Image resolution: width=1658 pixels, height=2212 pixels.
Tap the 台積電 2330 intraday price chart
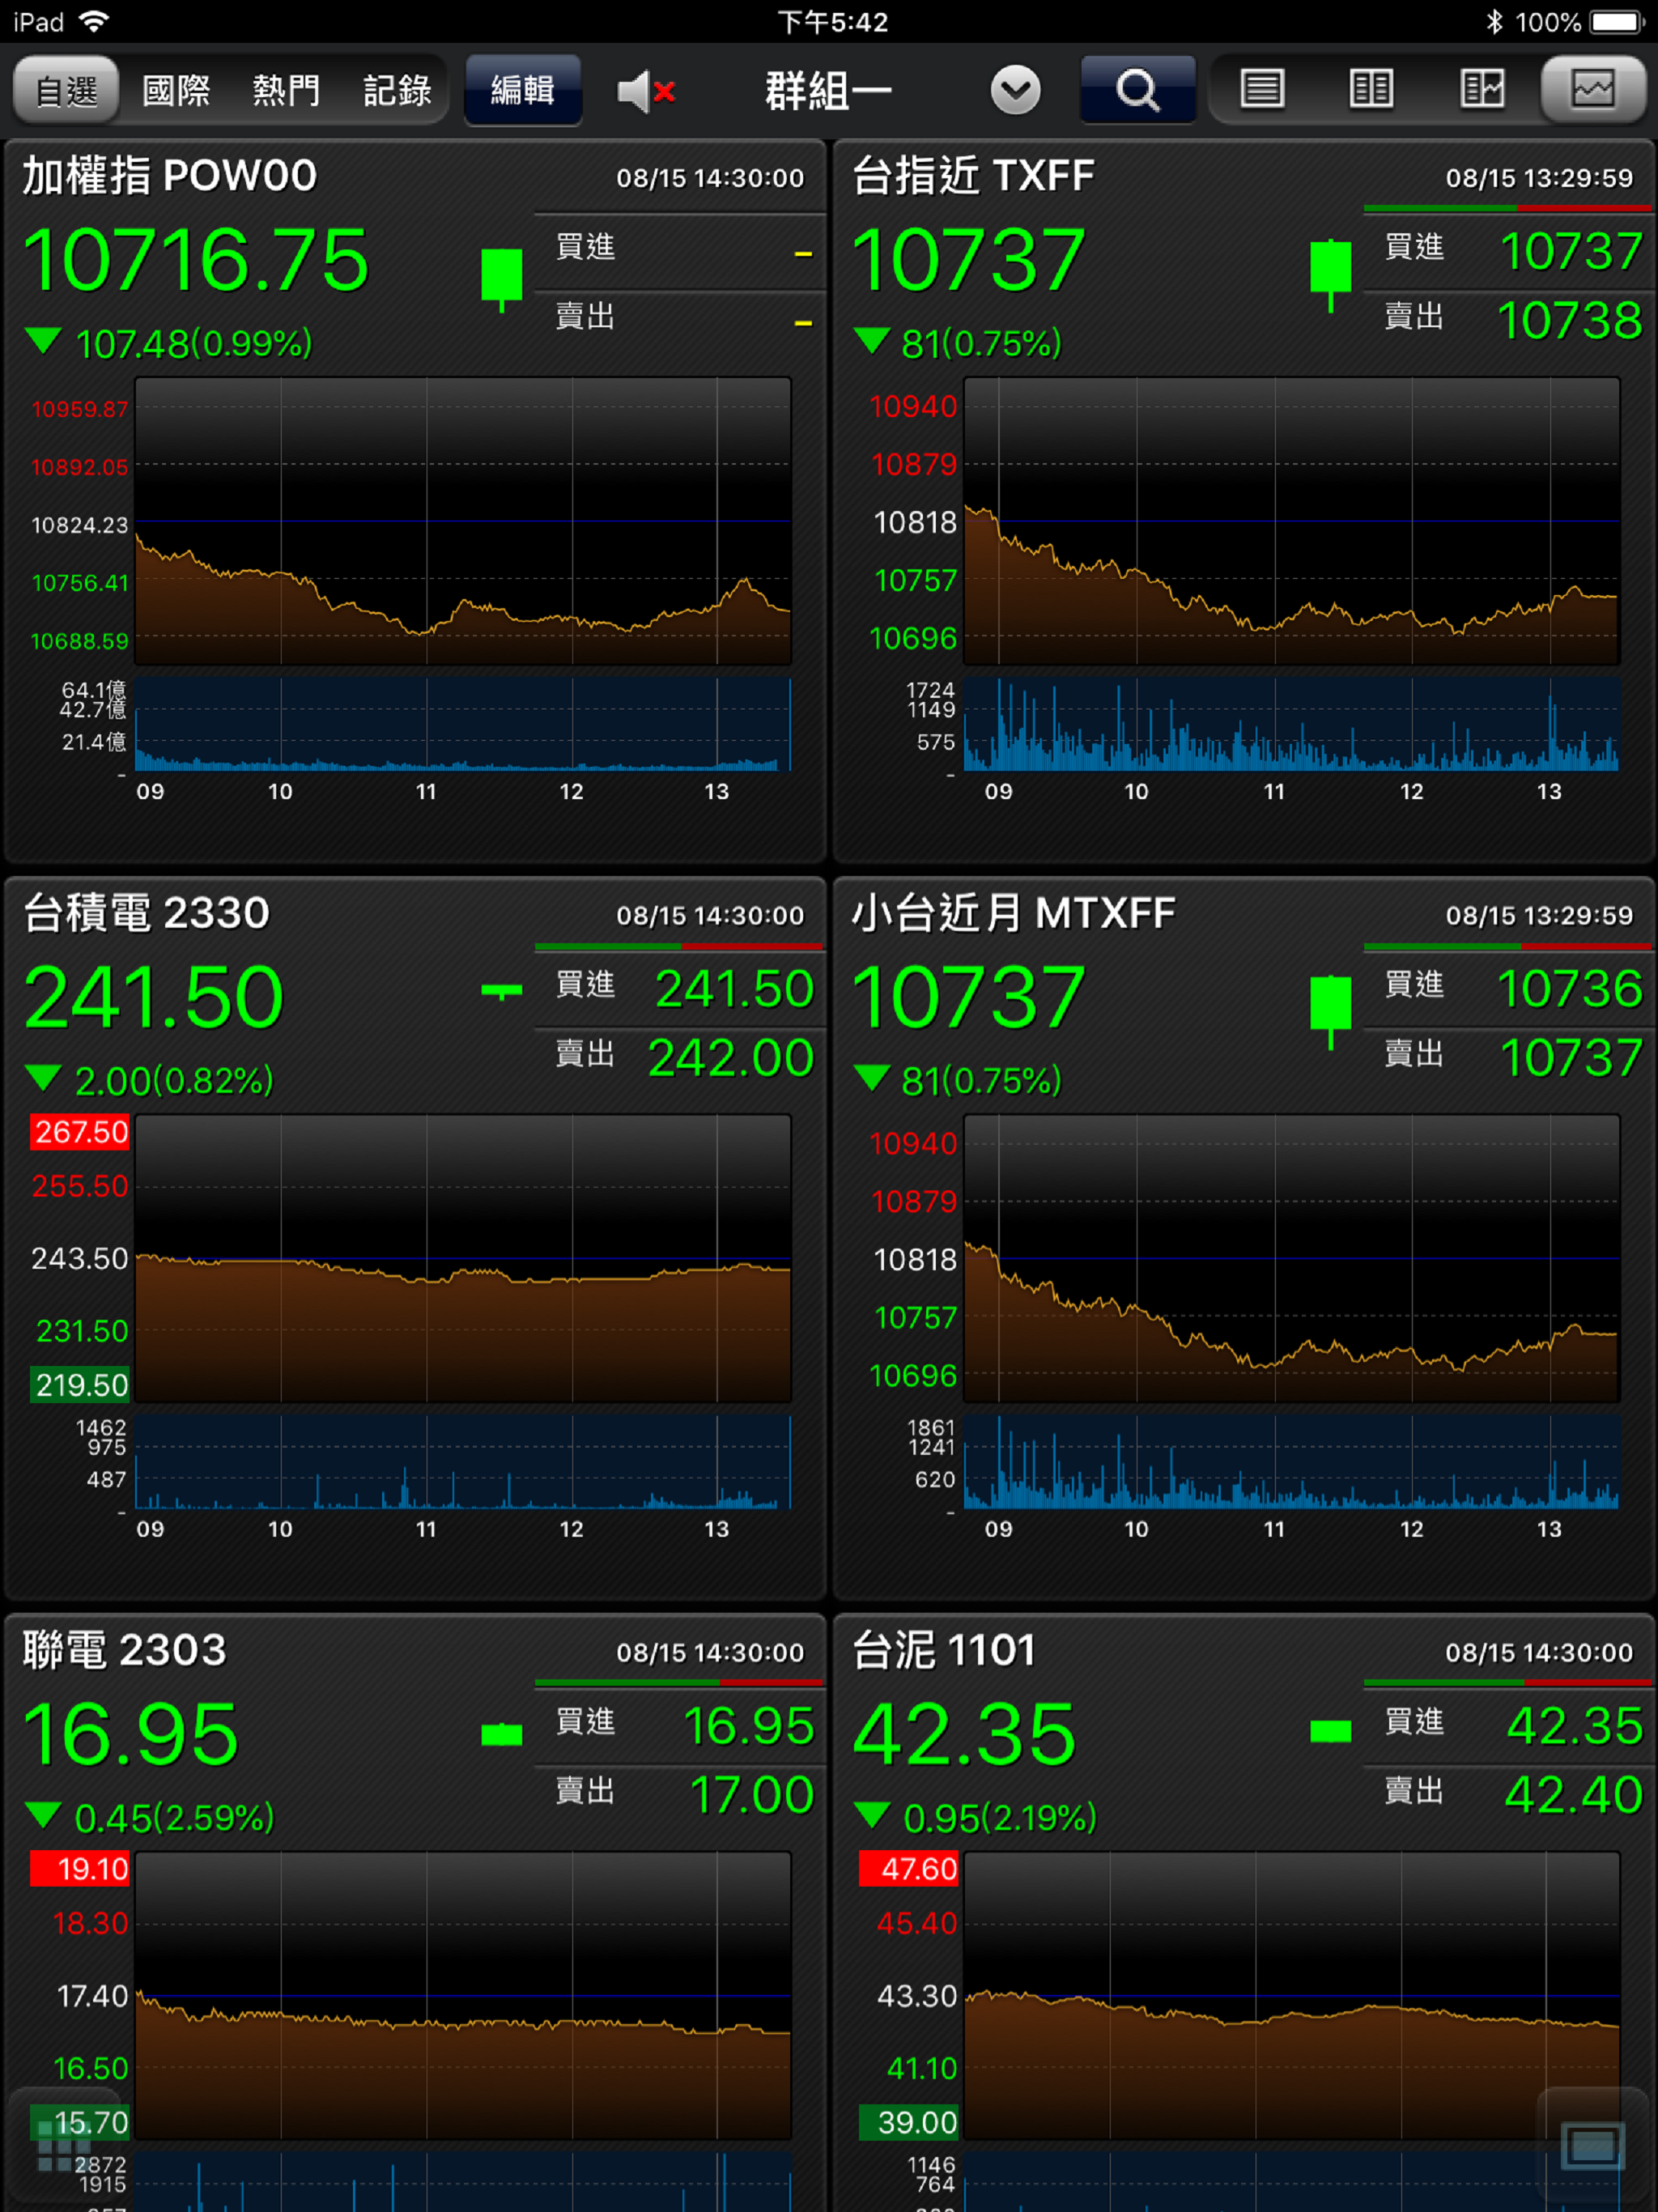[x=463, y=1258]
